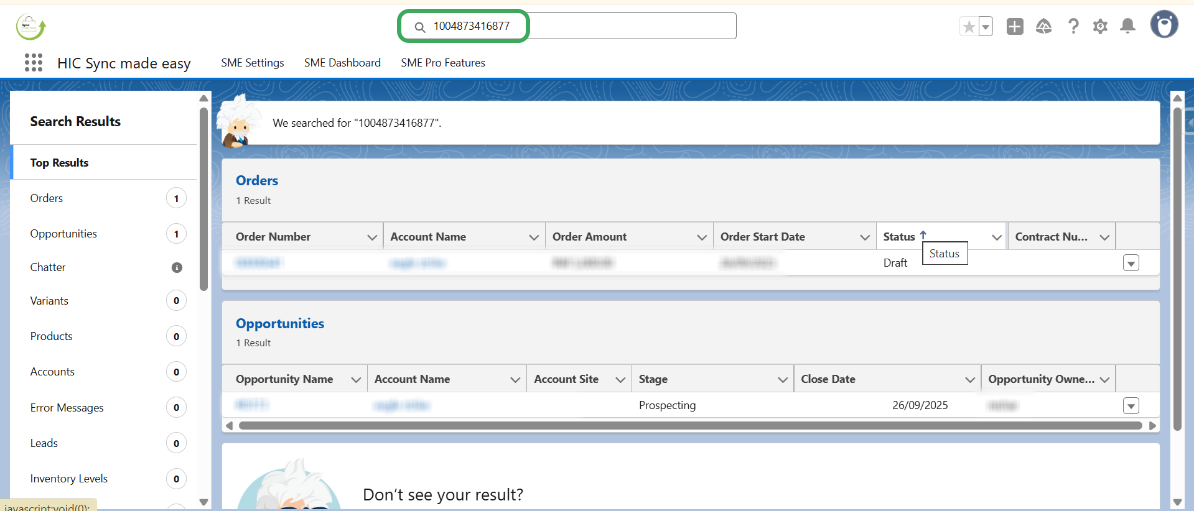1194x511 pixels.
Task: Open Order Number column dropdown
Action: 372,238
